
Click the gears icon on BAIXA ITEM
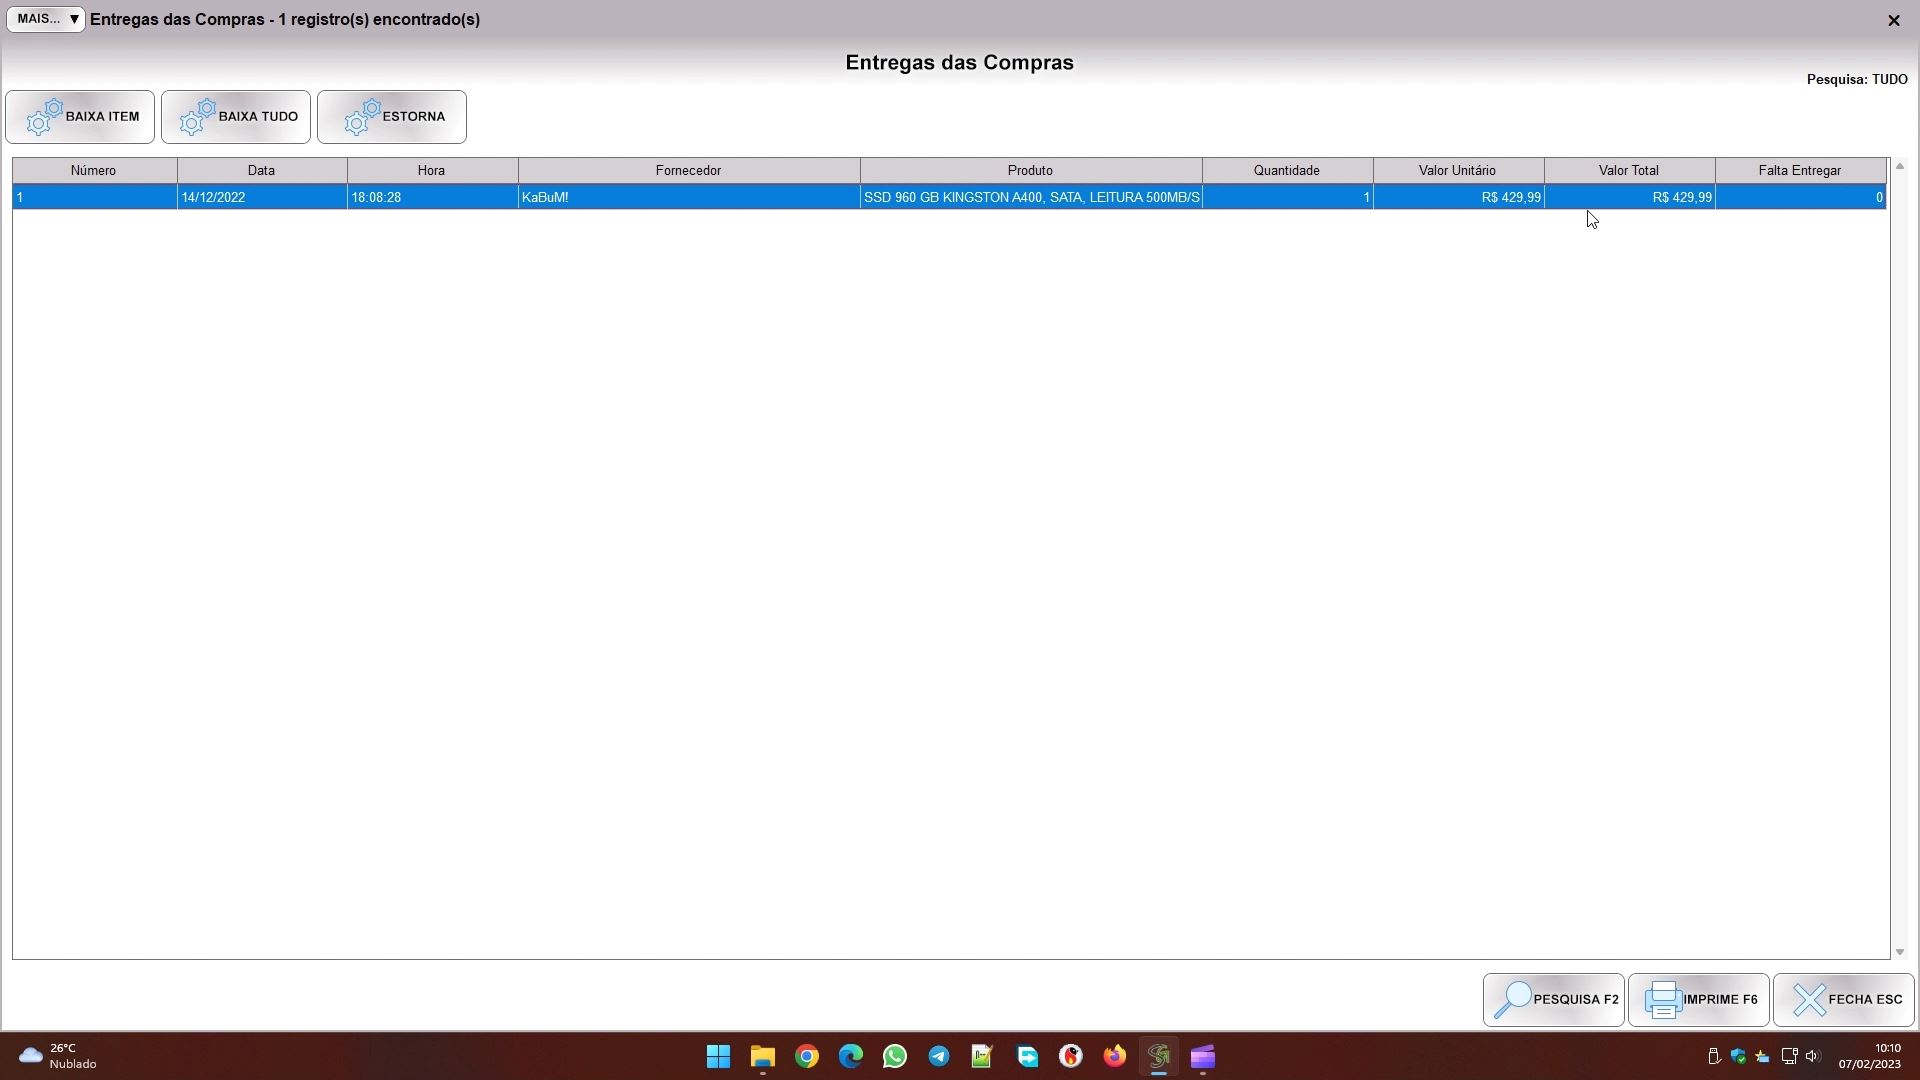coord(45,117)
